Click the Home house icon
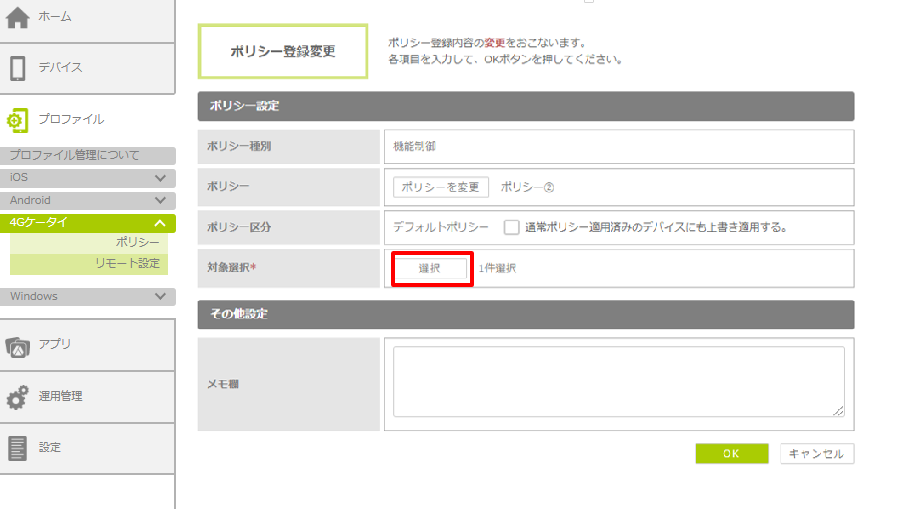This screenshot has height=509, width=919. click(18, 17)
